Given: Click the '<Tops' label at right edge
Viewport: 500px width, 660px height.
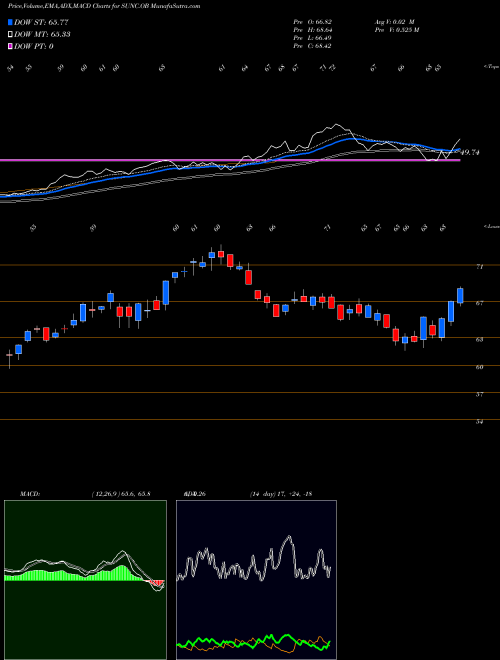Looking at the screenshot, I should tap(491, 67).
